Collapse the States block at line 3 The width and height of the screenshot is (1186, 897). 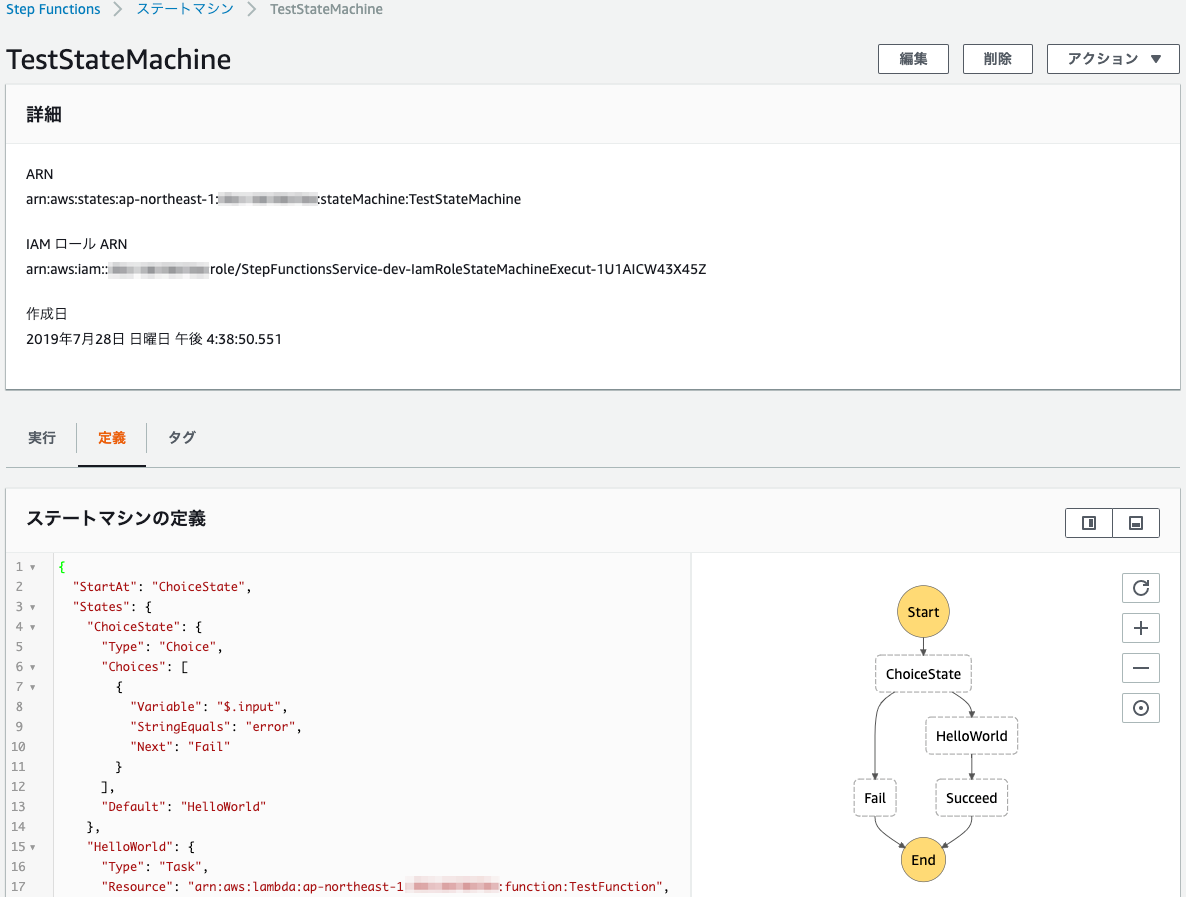(32, 607)
